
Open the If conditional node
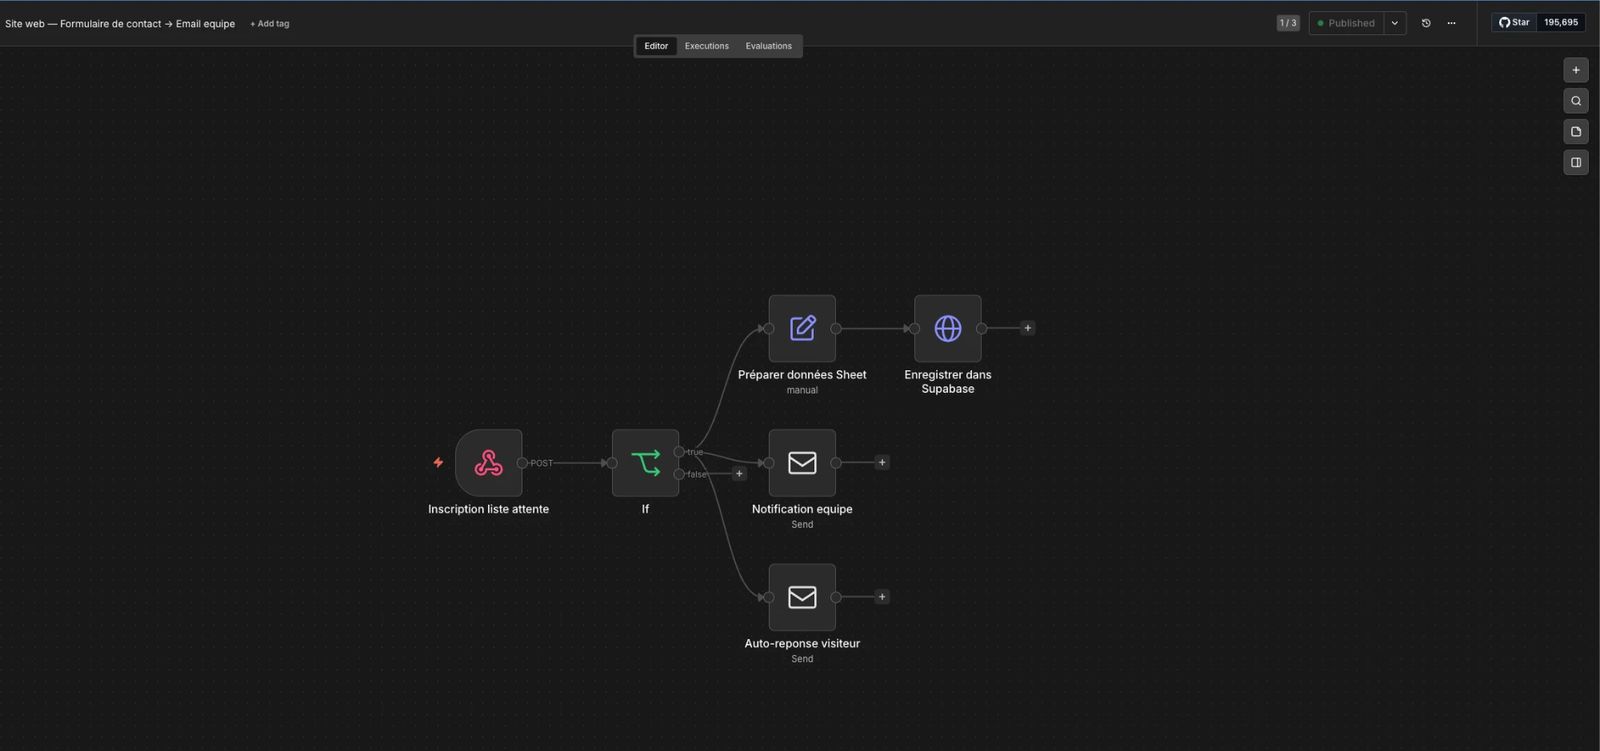[645, 463]
